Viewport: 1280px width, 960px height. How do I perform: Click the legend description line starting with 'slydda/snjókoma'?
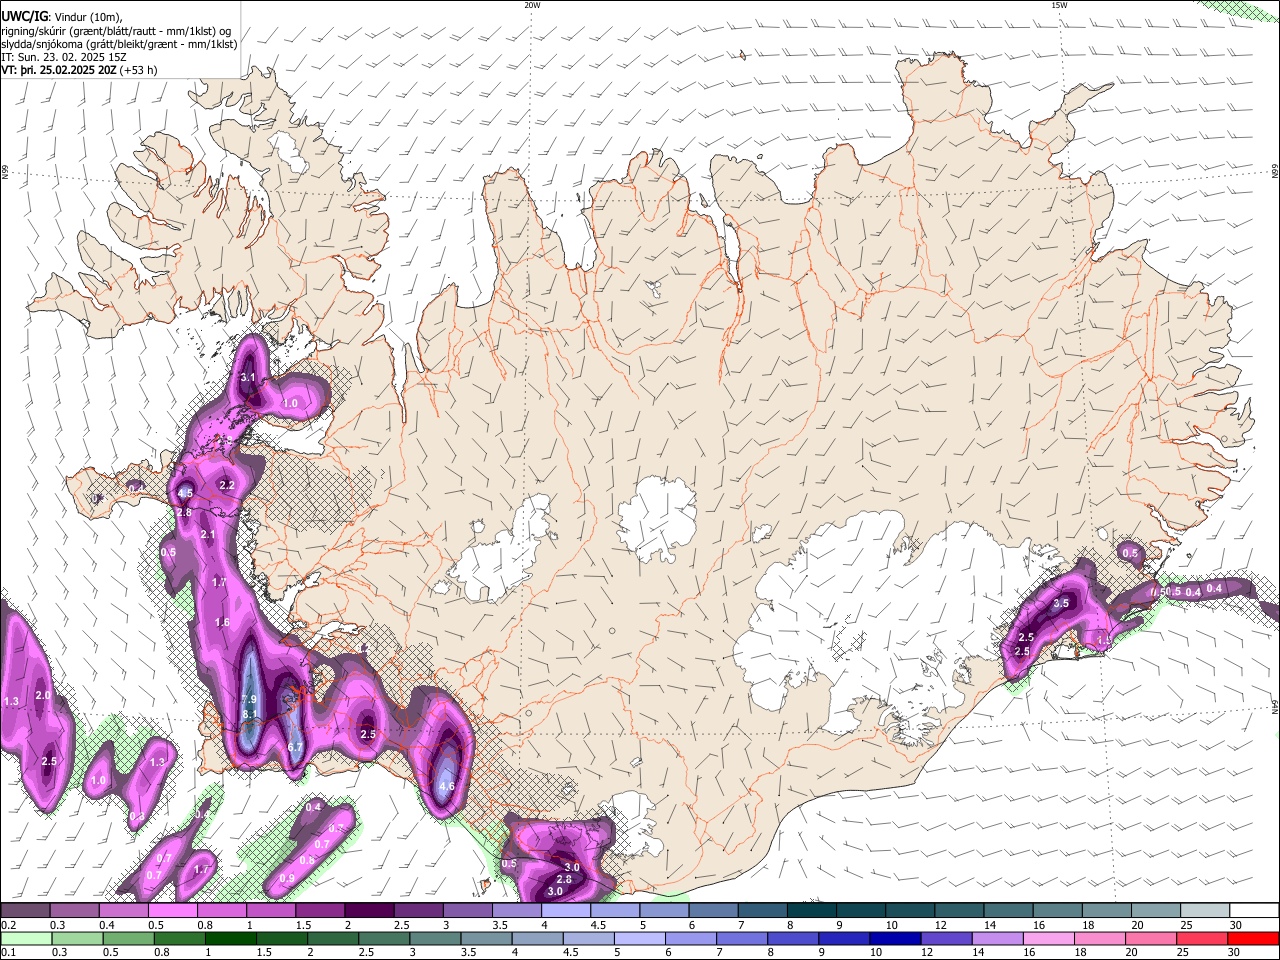click(x=119, y=44)
